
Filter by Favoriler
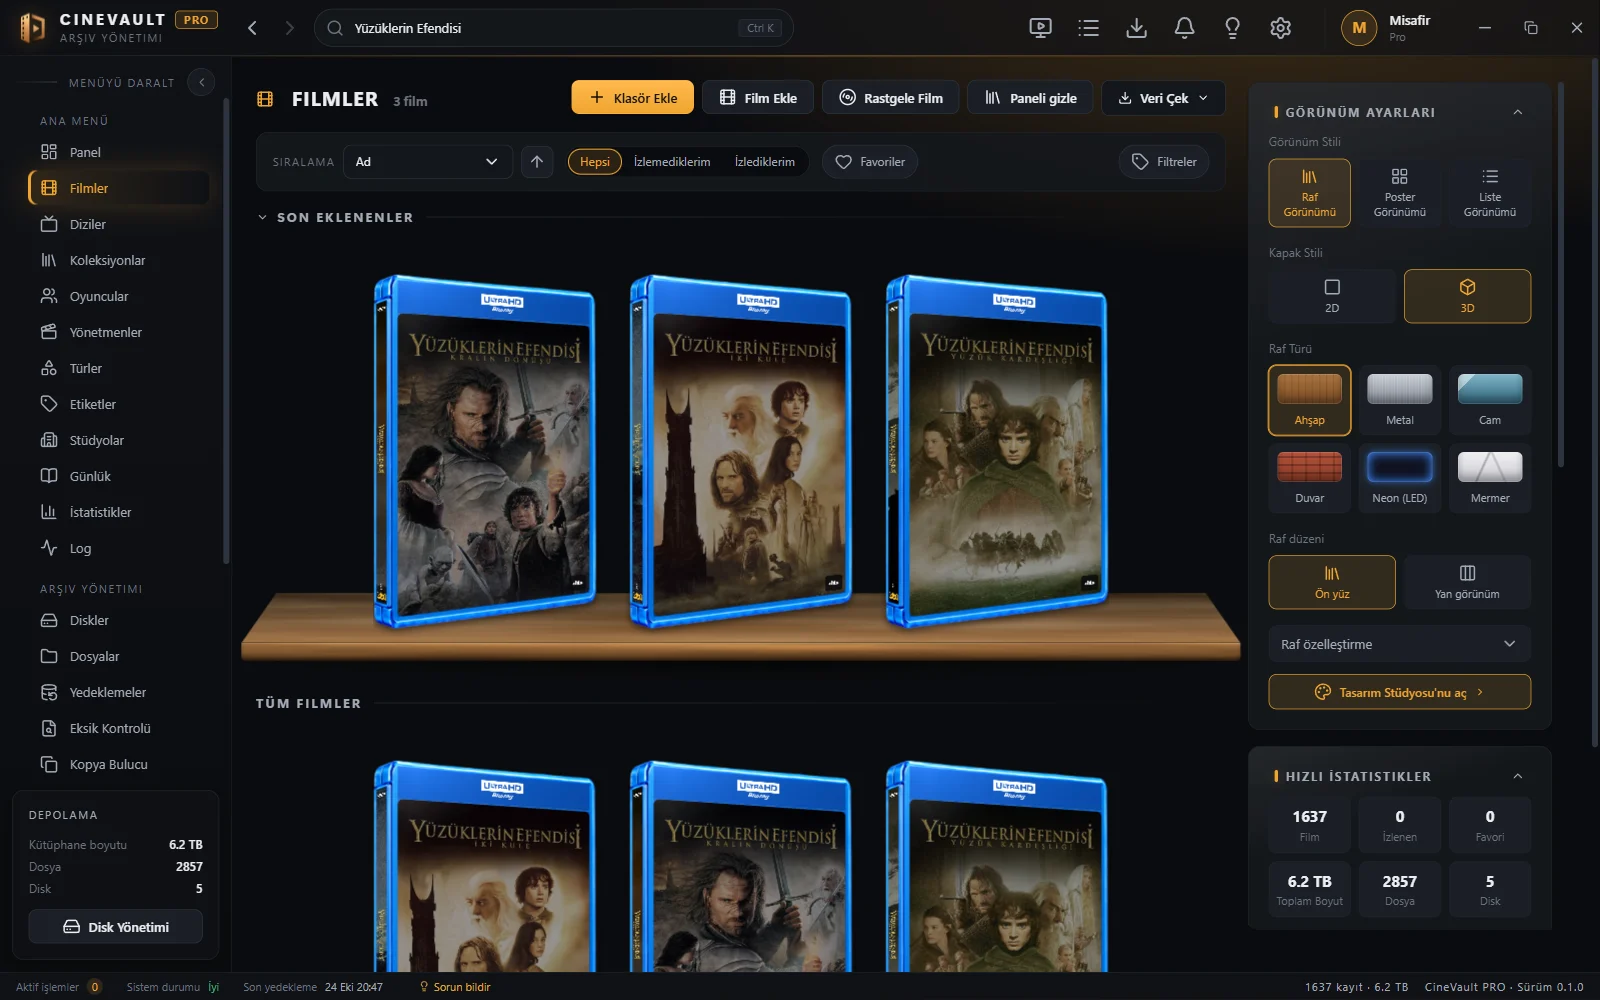click(870, 162)
